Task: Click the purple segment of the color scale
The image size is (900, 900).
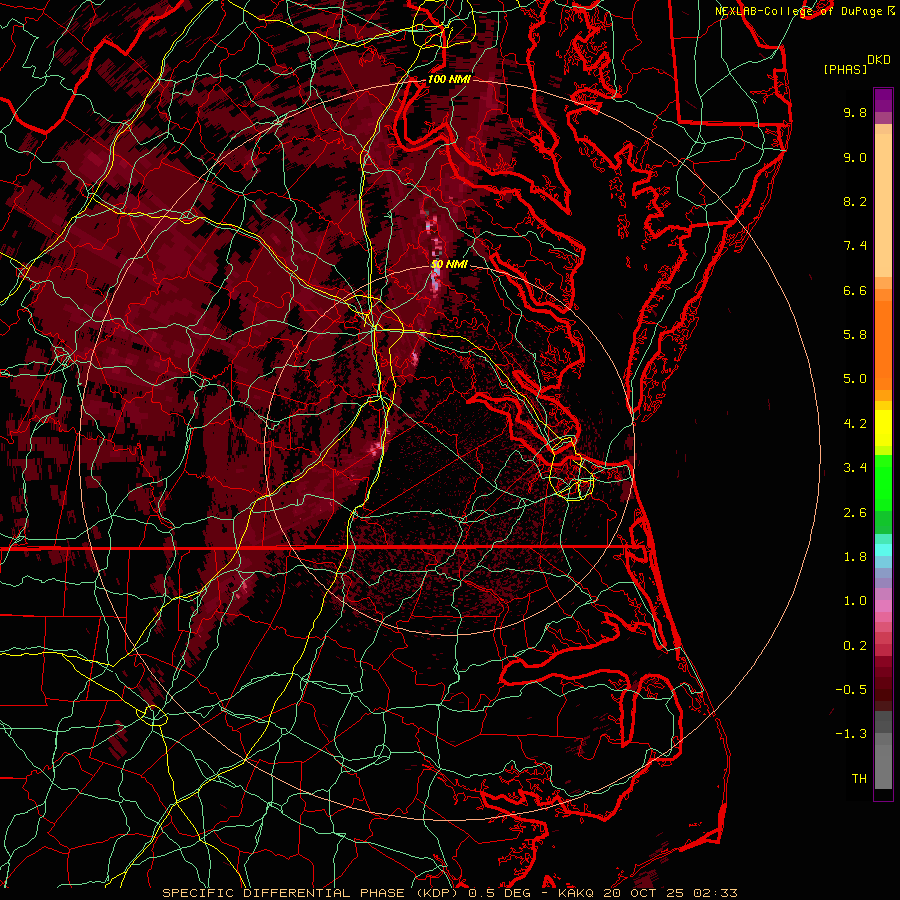Action: click(x=883, y=100)
